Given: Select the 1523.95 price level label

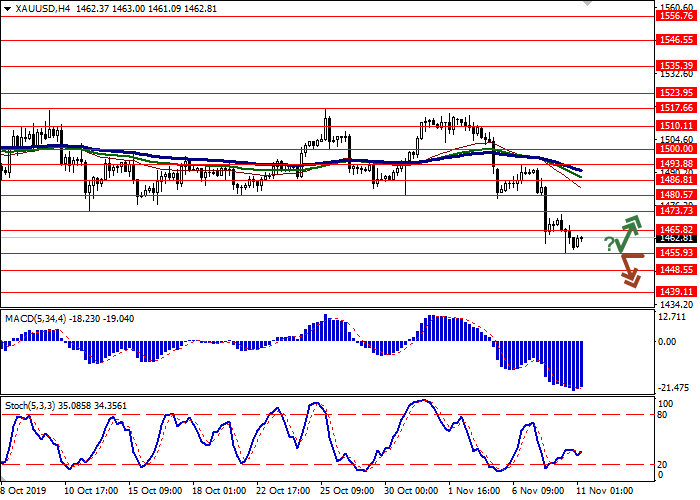Looking at the screenshot, I should tap(676, 92).
